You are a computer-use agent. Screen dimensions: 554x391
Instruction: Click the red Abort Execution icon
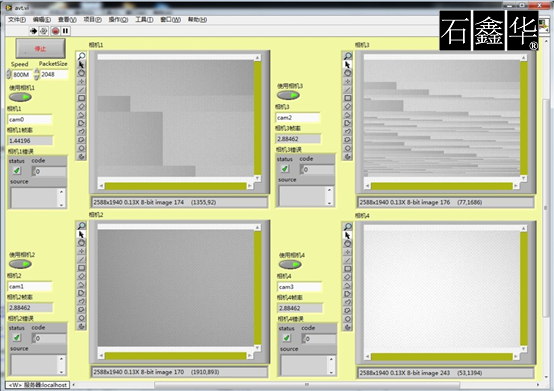pyautogui.click(x=55, y=31)
